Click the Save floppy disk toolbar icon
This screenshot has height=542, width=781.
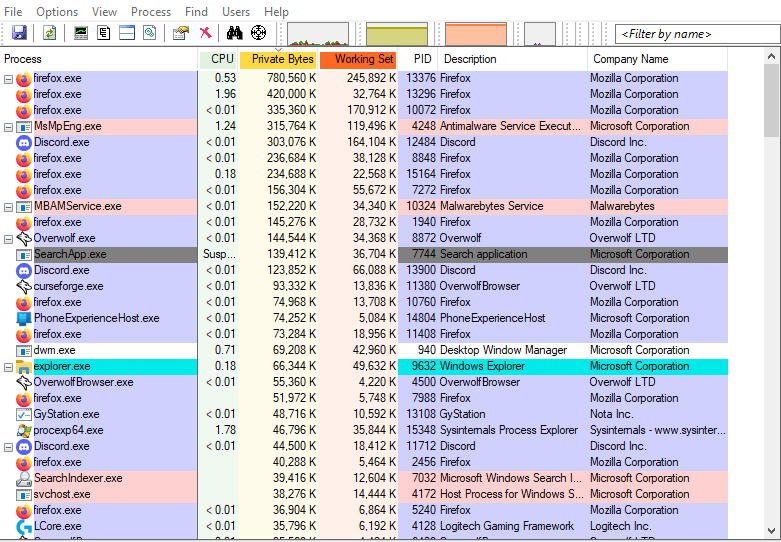[x=19, y=33]
